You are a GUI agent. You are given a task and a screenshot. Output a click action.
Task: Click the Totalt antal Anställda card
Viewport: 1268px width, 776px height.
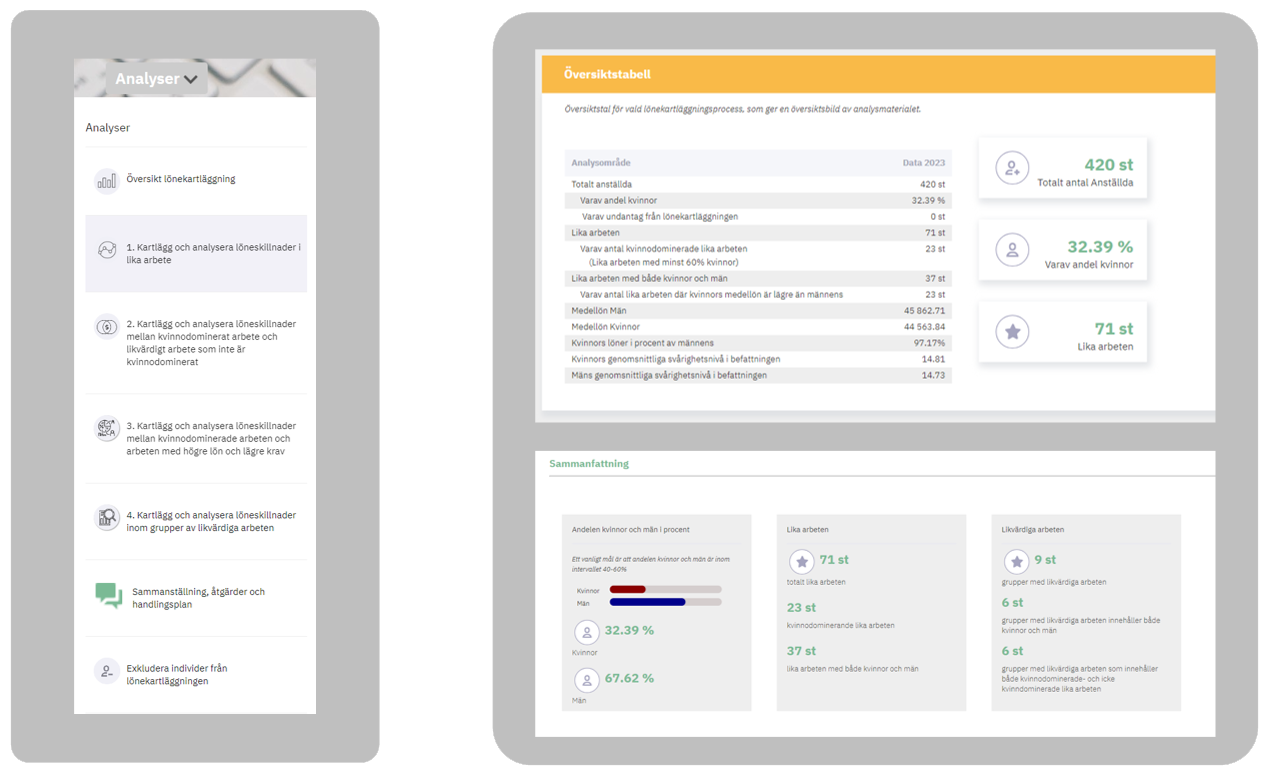click(x=1062, y=167)
